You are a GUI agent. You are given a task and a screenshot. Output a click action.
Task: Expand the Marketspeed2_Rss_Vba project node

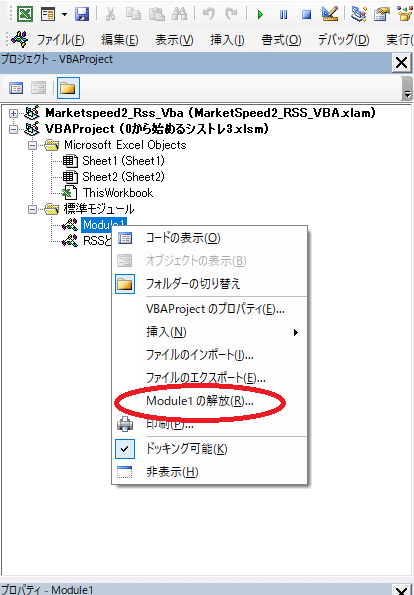14,113
